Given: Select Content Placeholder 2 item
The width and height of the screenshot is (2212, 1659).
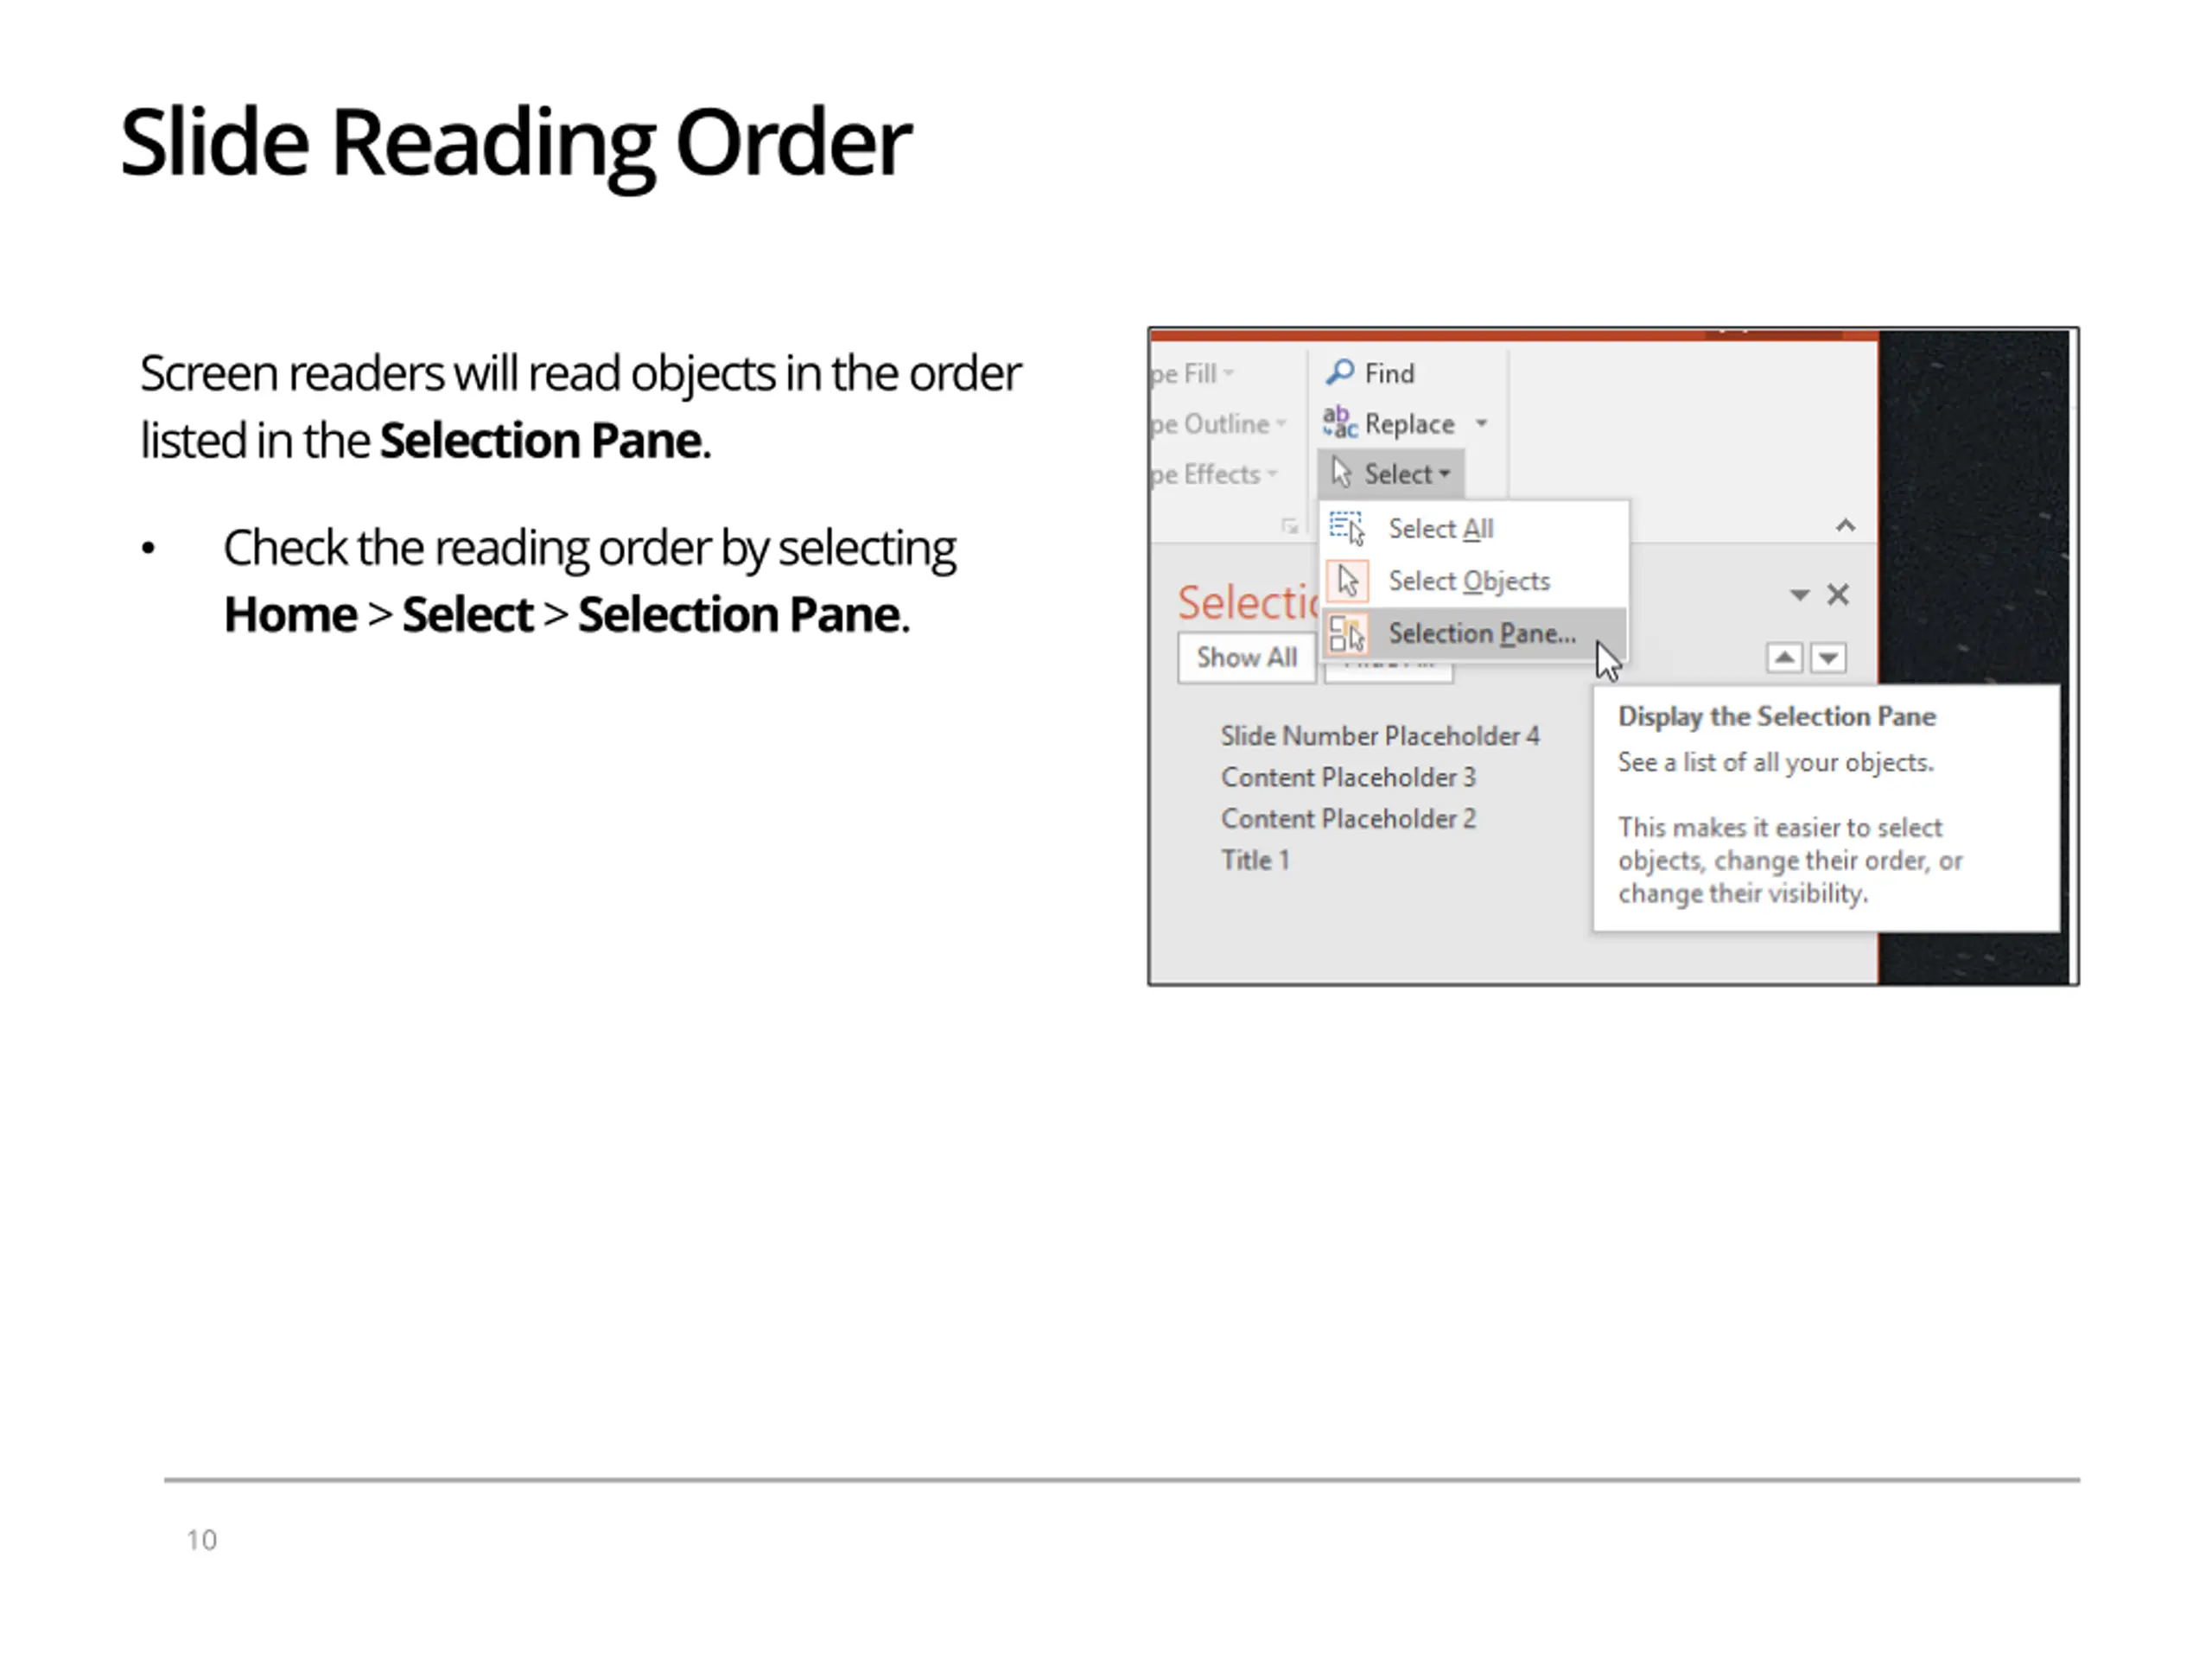Looking at the screenshot, I should point(1348,818).
